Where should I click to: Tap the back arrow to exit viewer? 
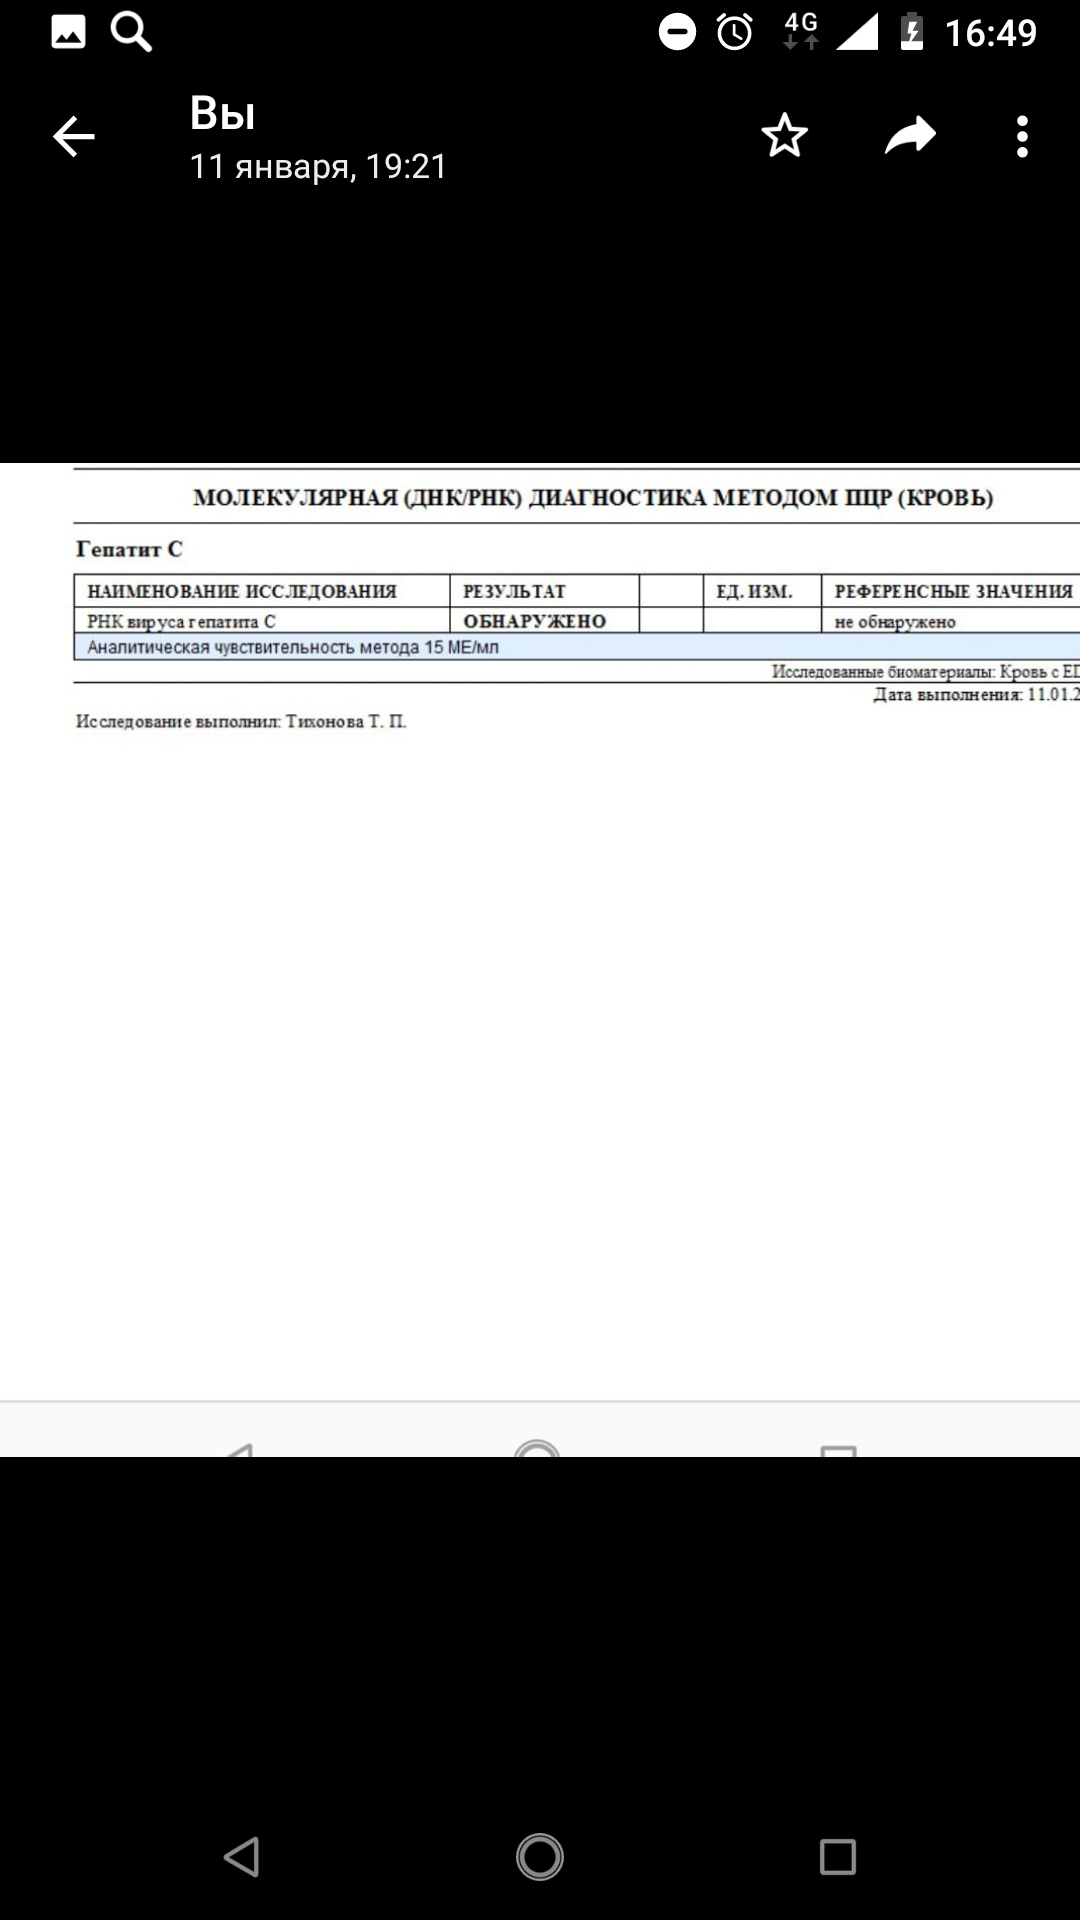pos(74,137)
